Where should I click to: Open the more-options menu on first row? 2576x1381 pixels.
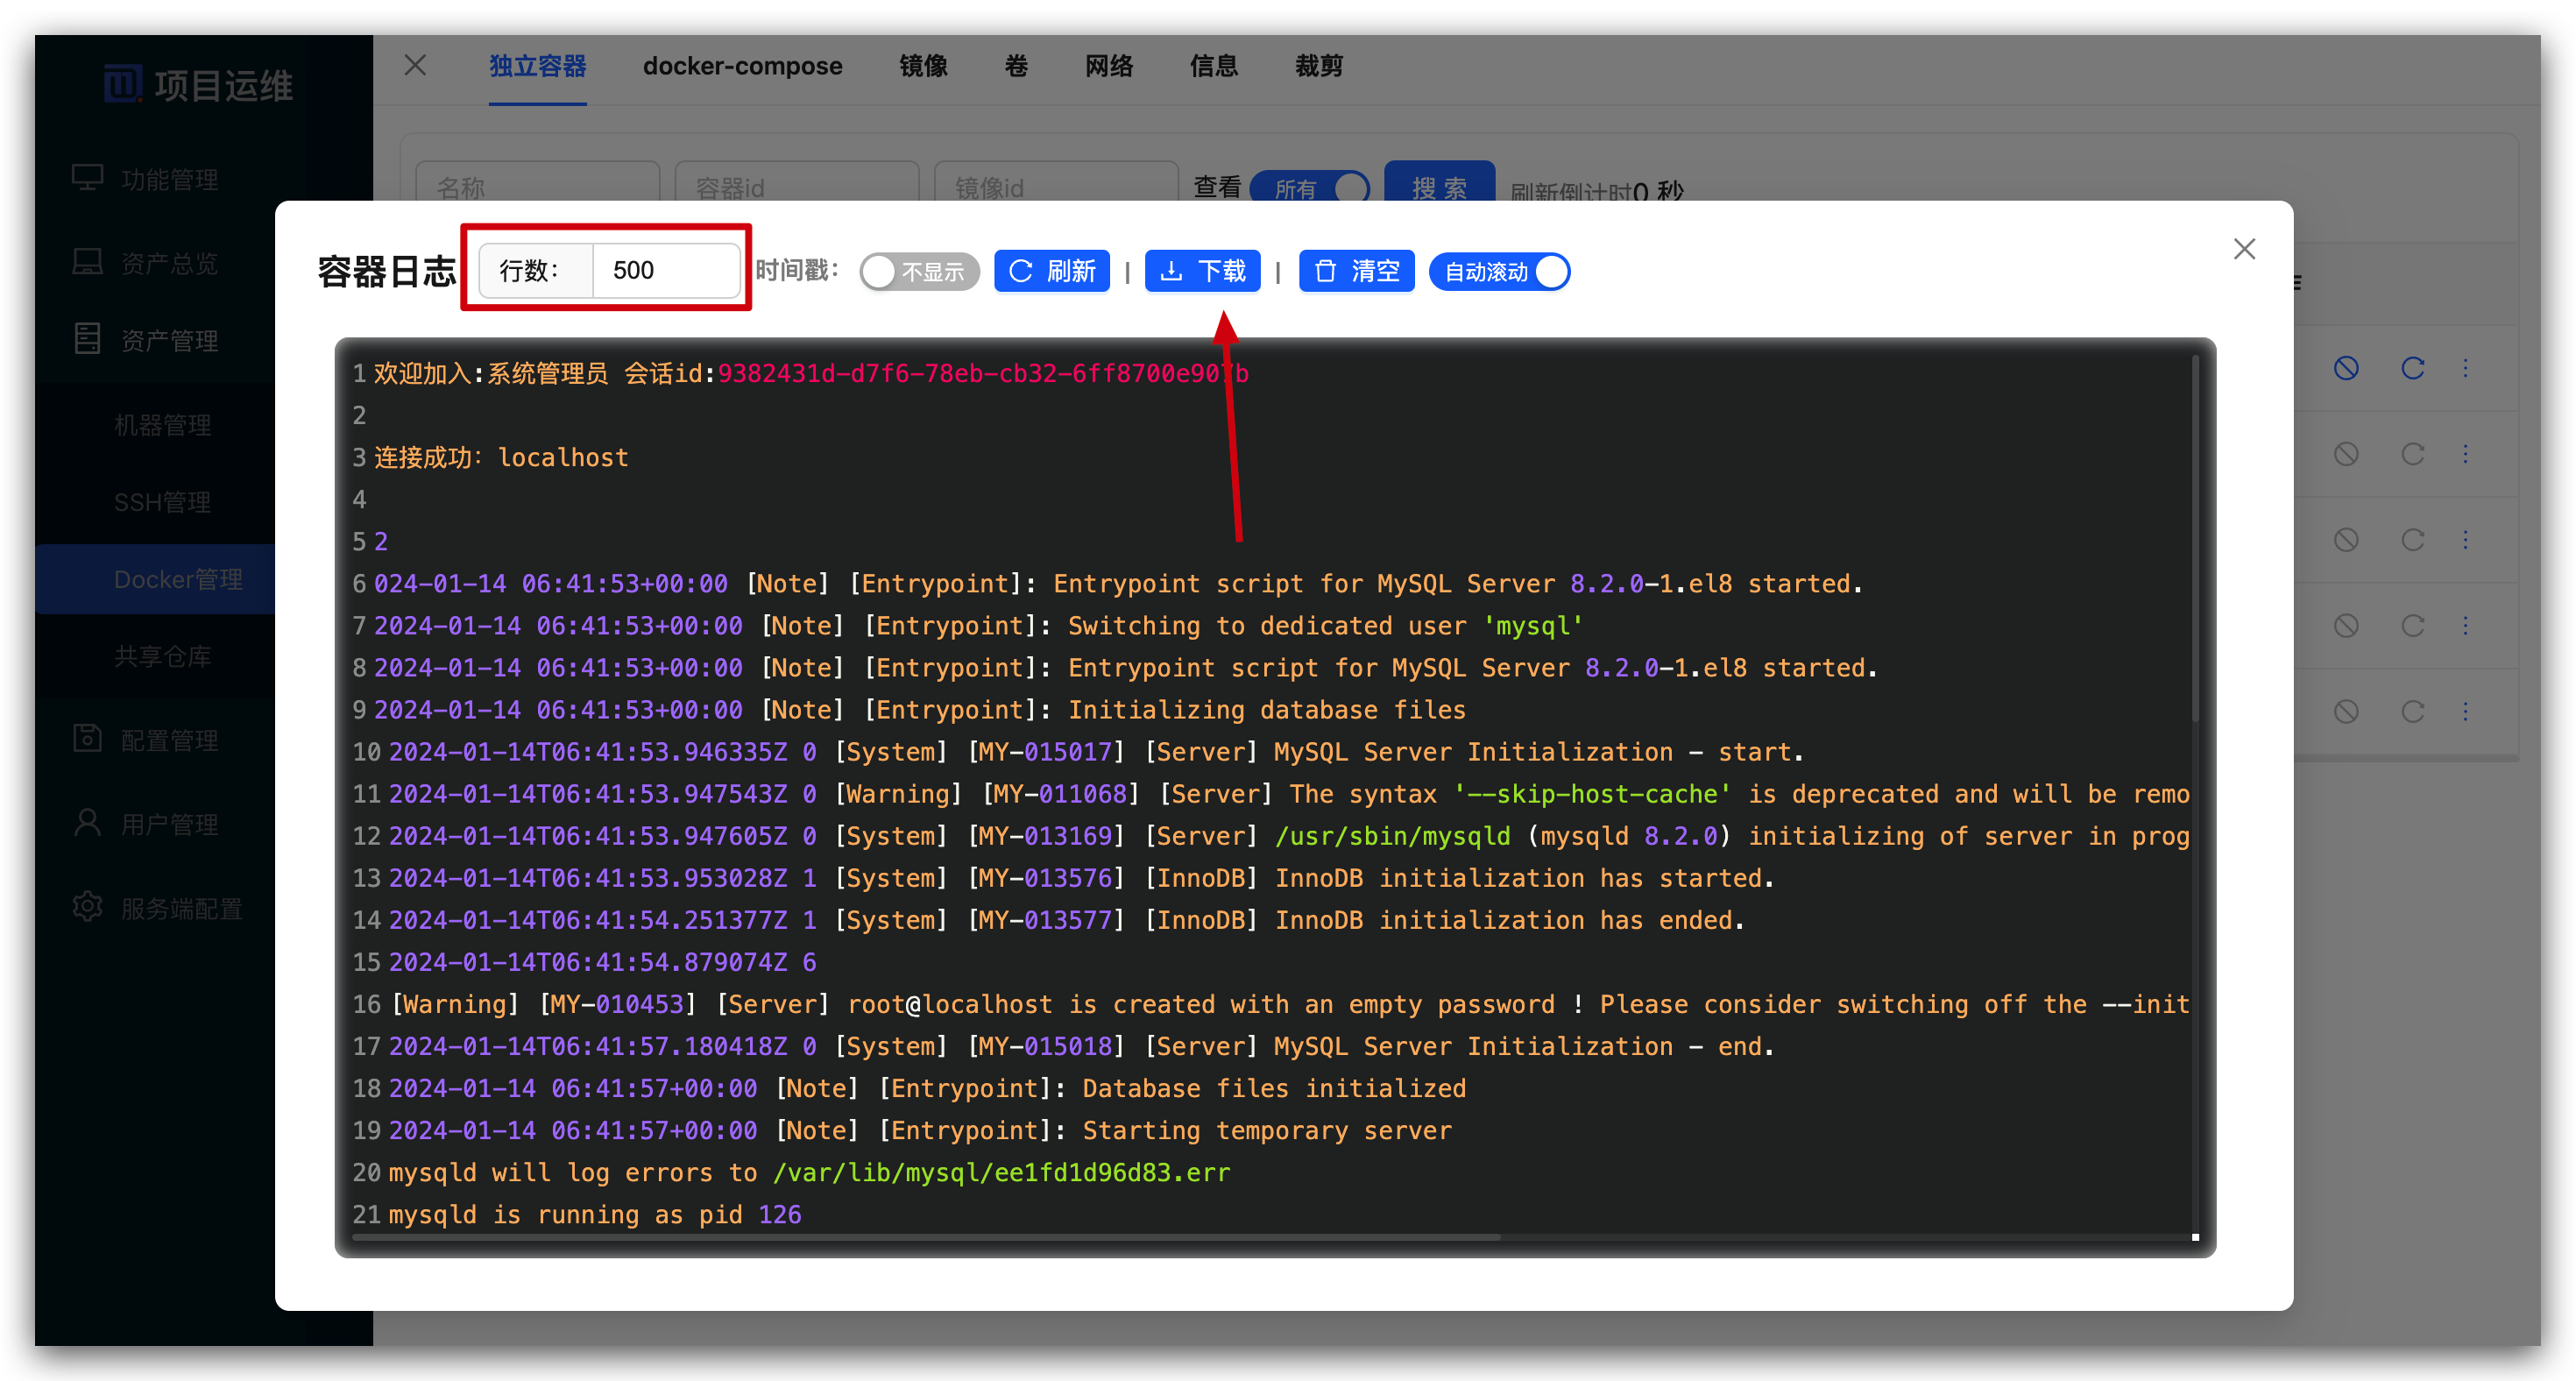pos(2465,368)
